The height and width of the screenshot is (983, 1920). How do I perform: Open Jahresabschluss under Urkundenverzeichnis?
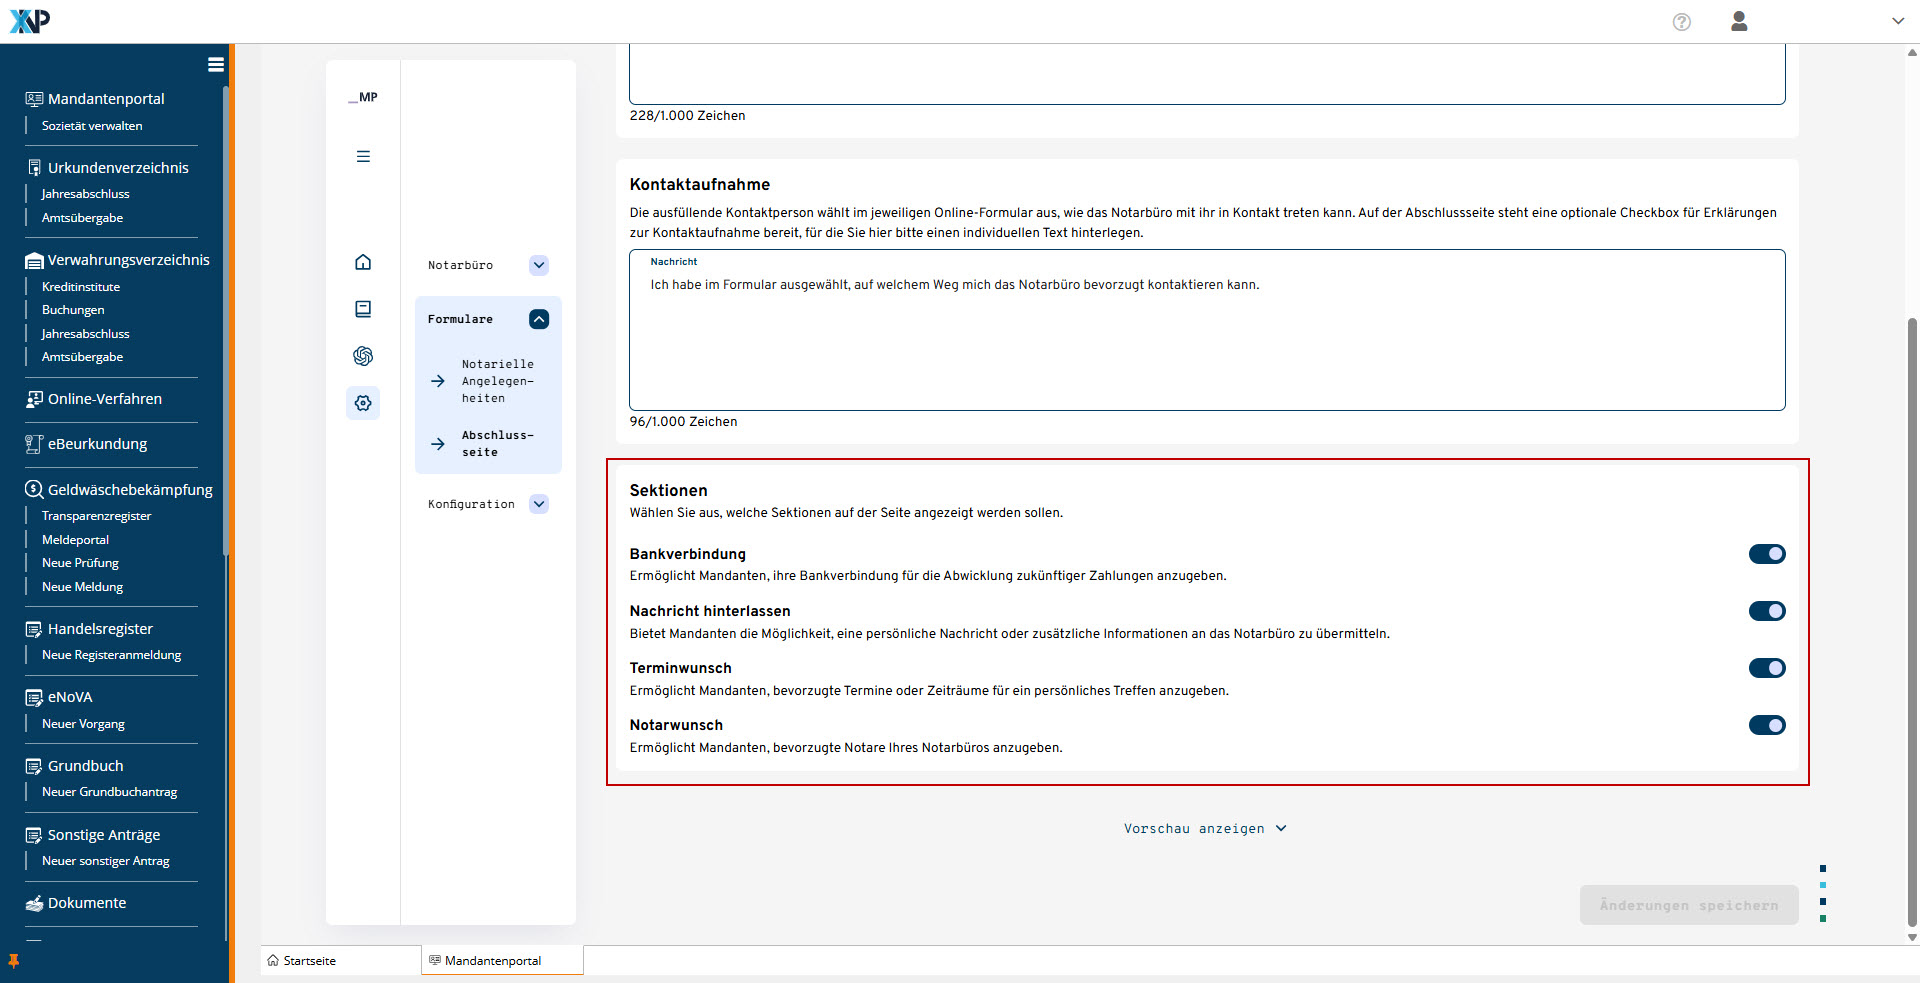[x=86, y=194]
